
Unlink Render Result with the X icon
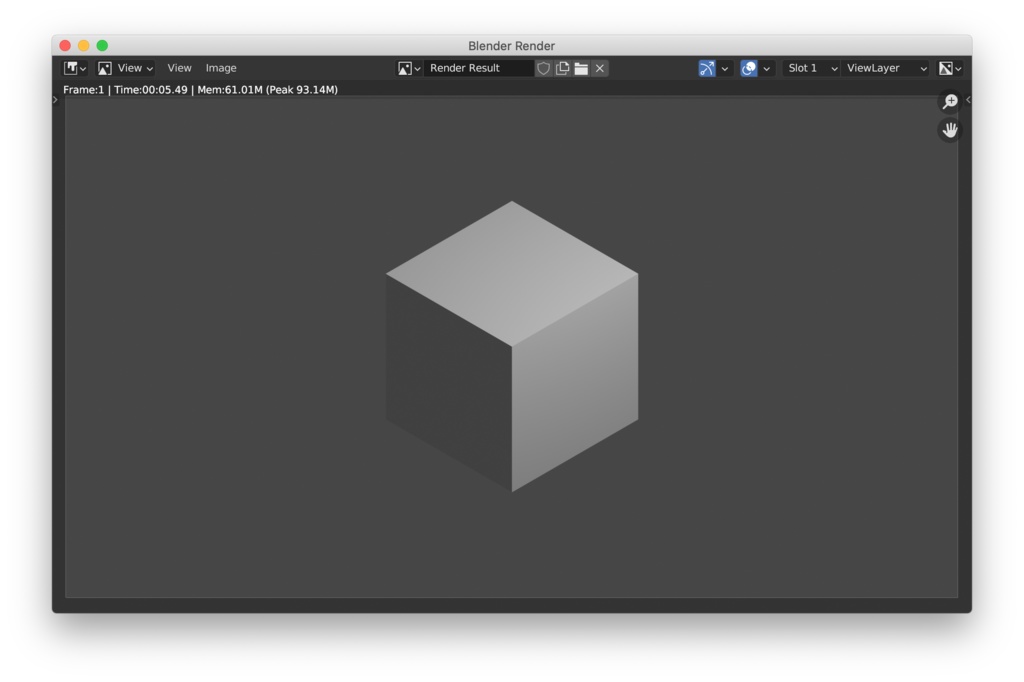point(598,68)
